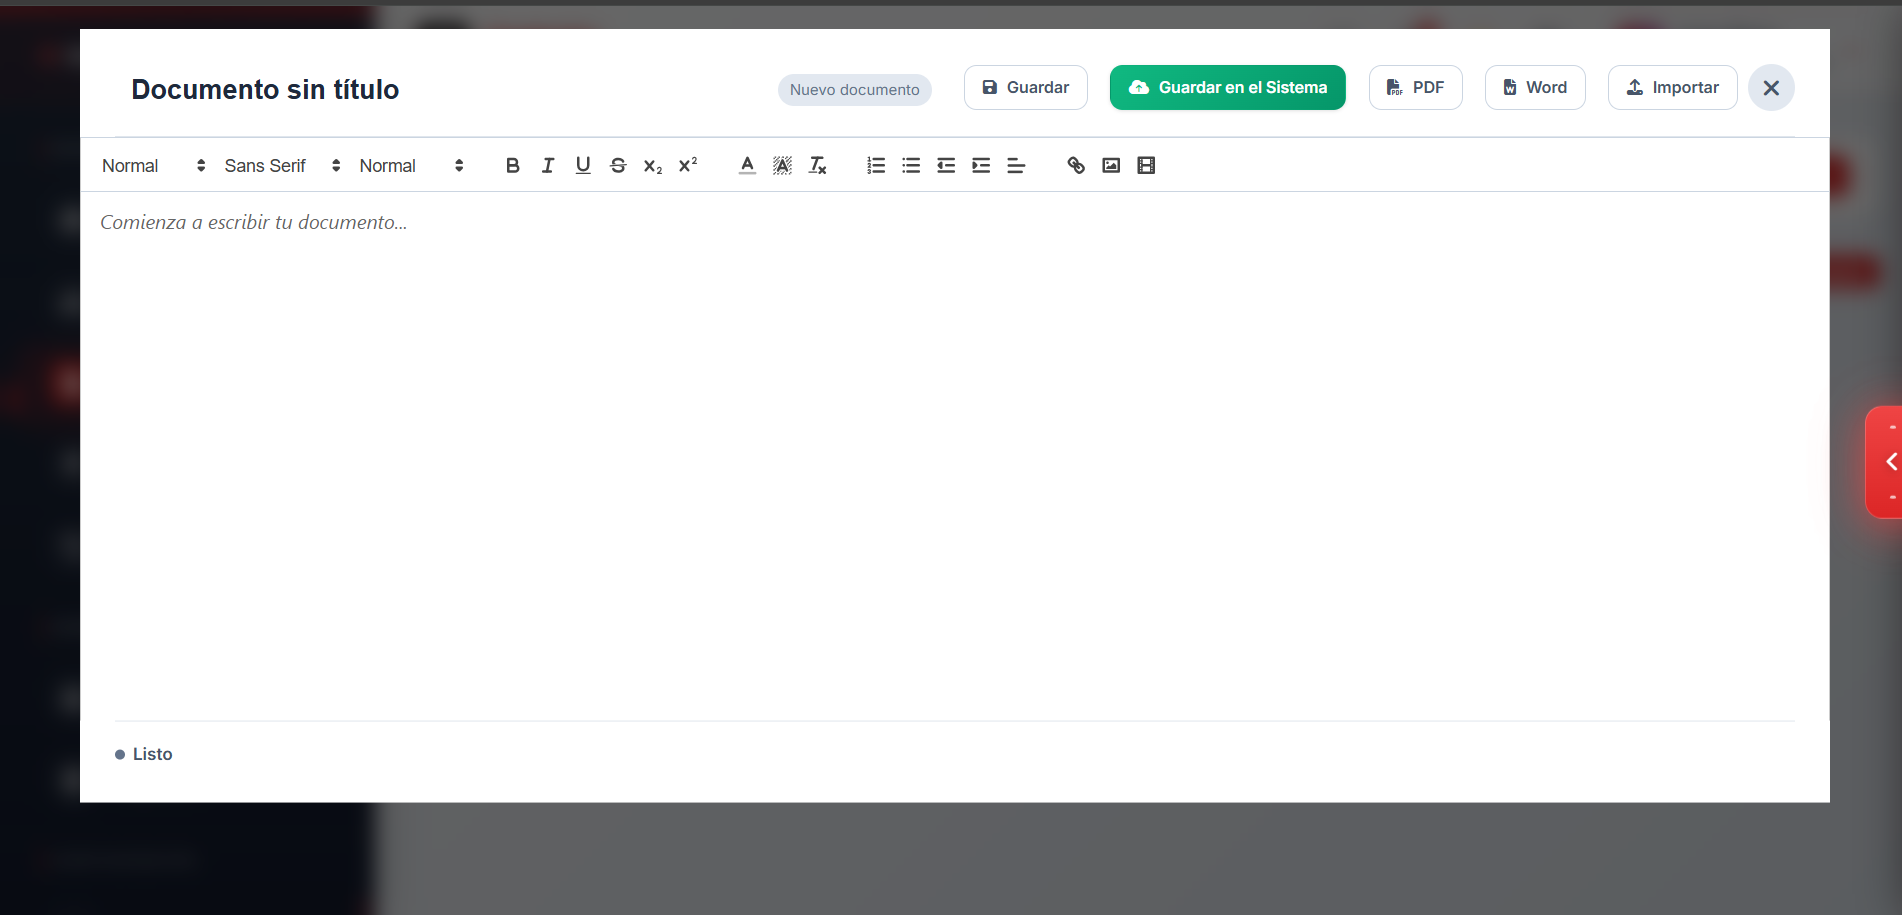Screen dimensions: 1902x915
Task: Open the Sans Serif font dropdown
Action: click(x=282, y=166)
